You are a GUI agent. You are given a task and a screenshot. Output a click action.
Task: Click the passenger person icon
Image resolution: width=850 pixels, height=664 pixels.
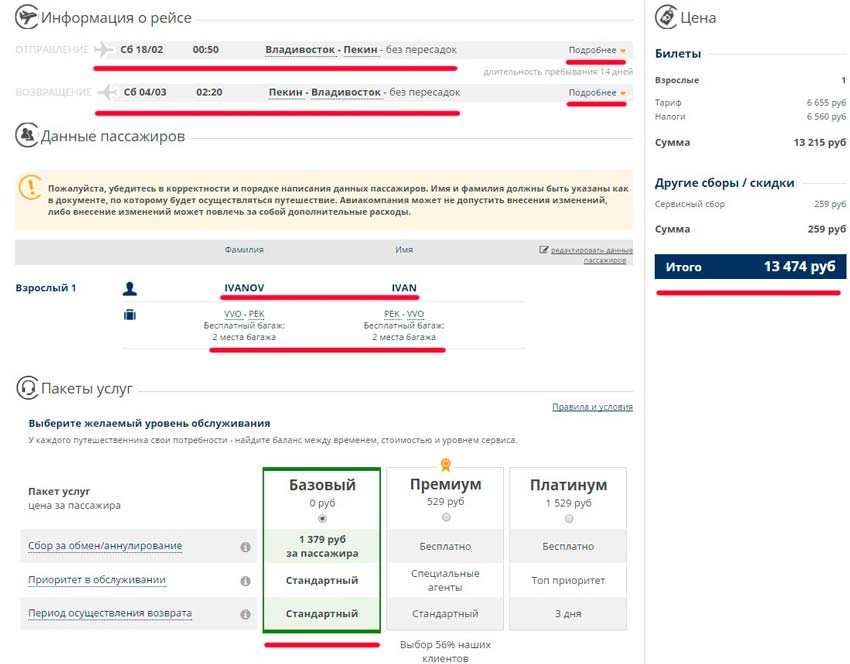point(129,289)
